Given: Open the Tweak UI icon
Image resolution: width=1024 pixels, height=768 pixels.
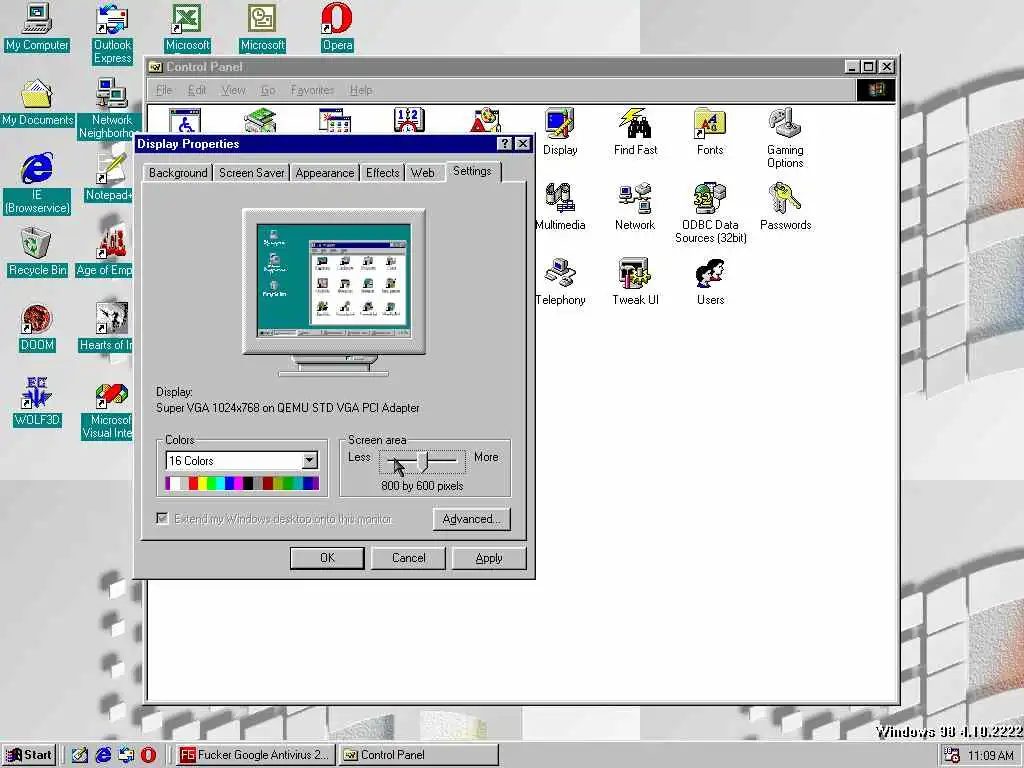Looking at the screenshot, I should click(635, 282).
